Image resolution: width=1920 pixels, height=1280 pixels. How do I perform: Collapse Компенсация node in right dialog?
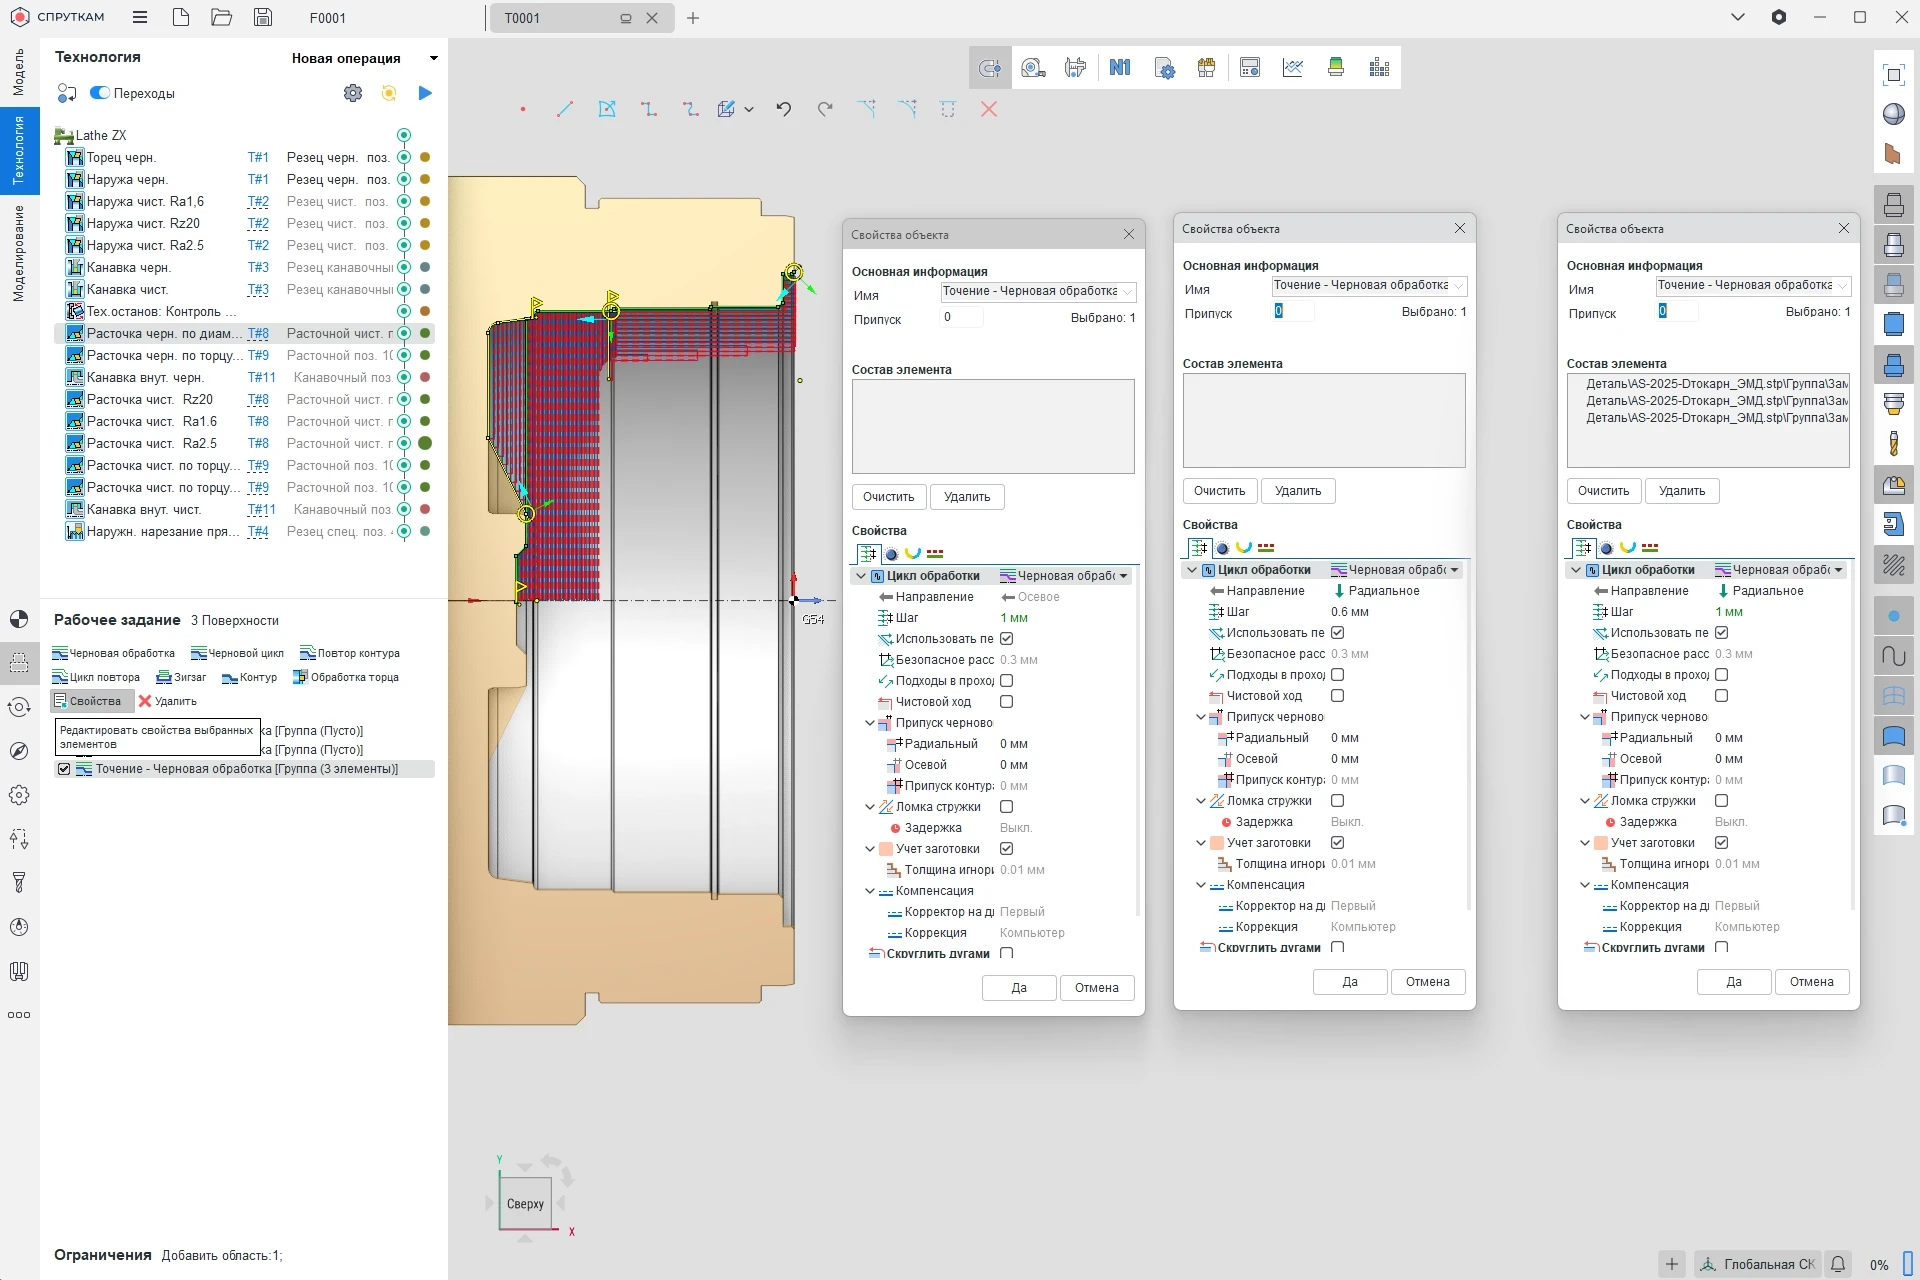tap(1585, 885)
